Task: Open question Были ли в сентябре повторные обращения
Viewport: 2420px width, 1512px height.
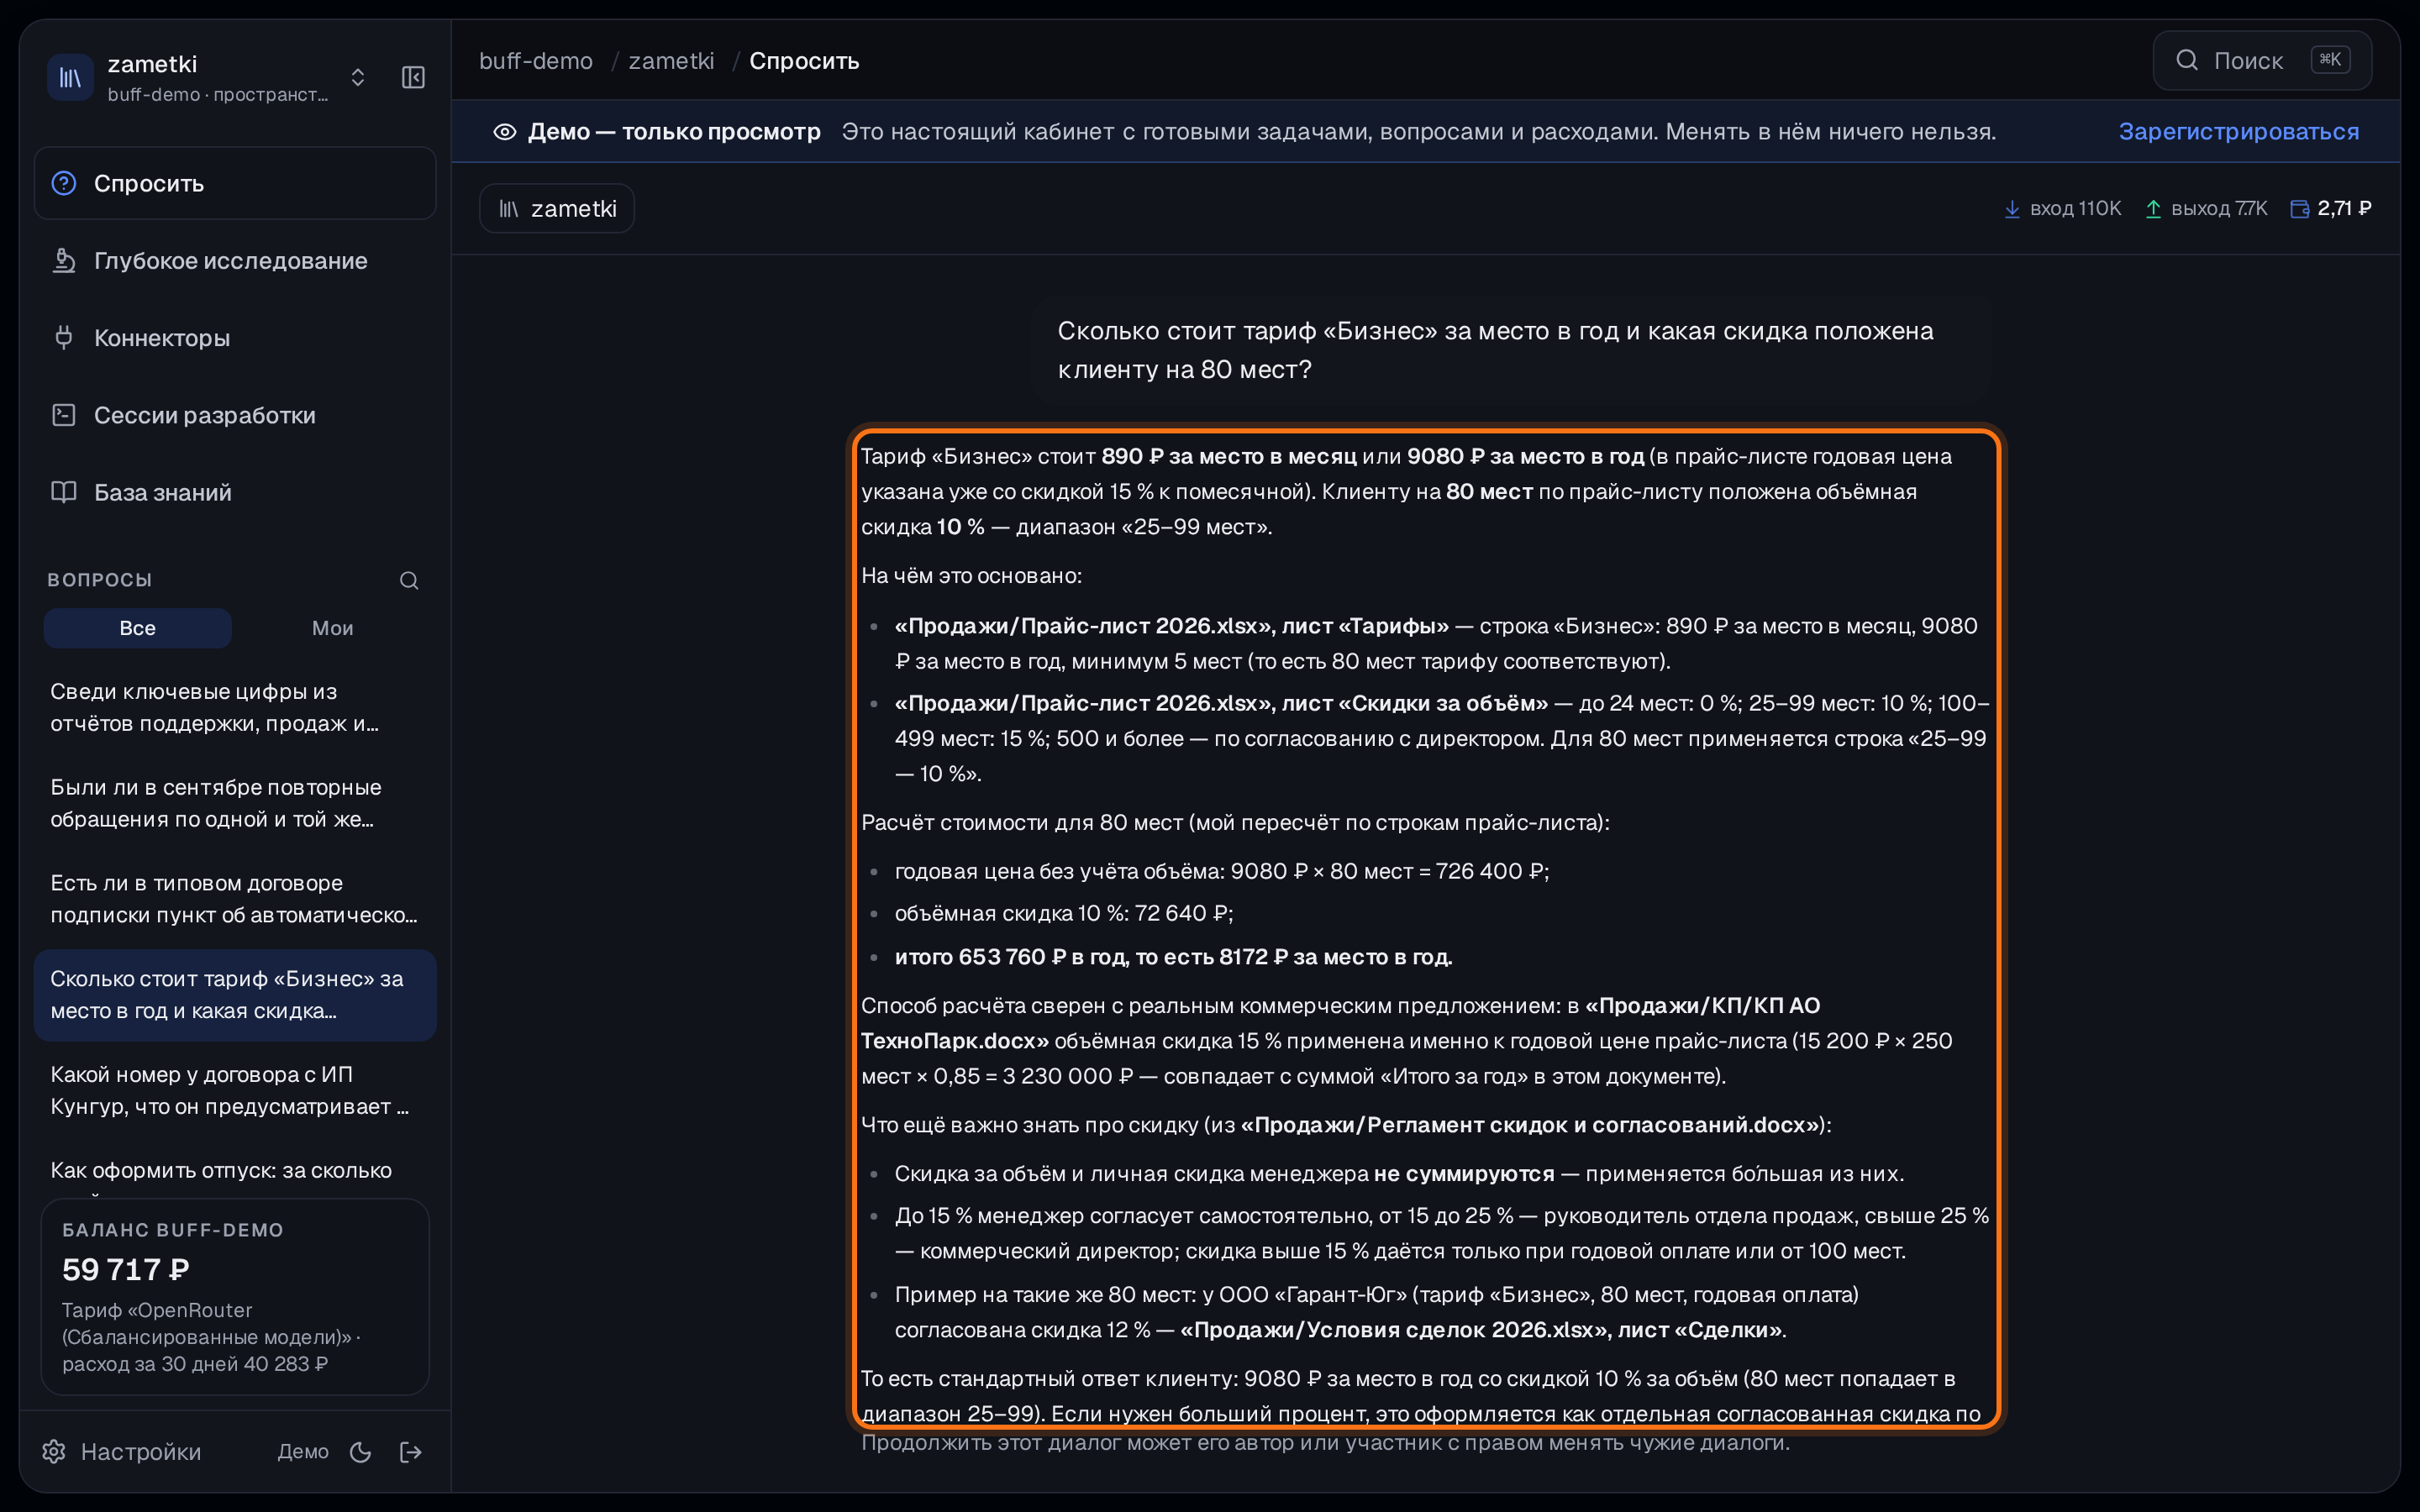Action: click(235, 803)
